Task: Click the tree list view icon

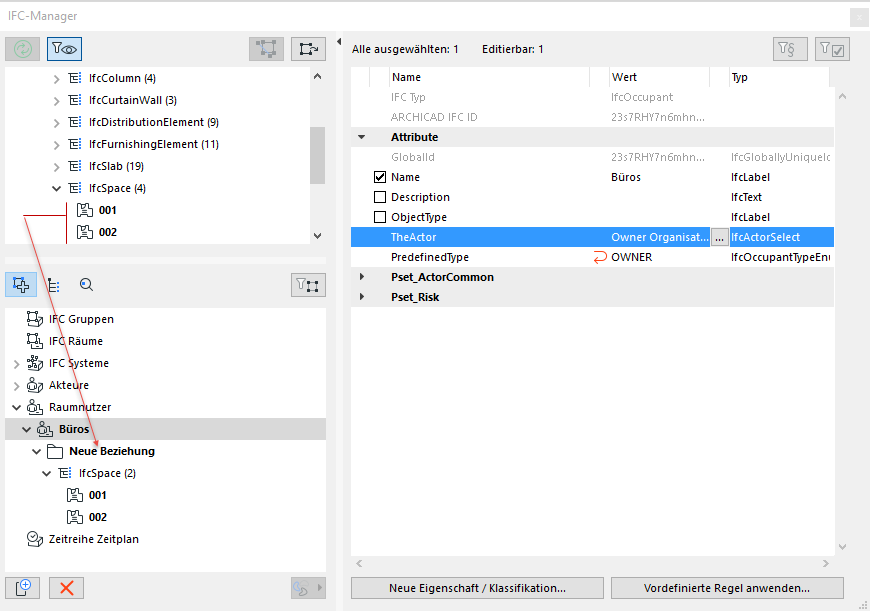Action: point(54,285)
